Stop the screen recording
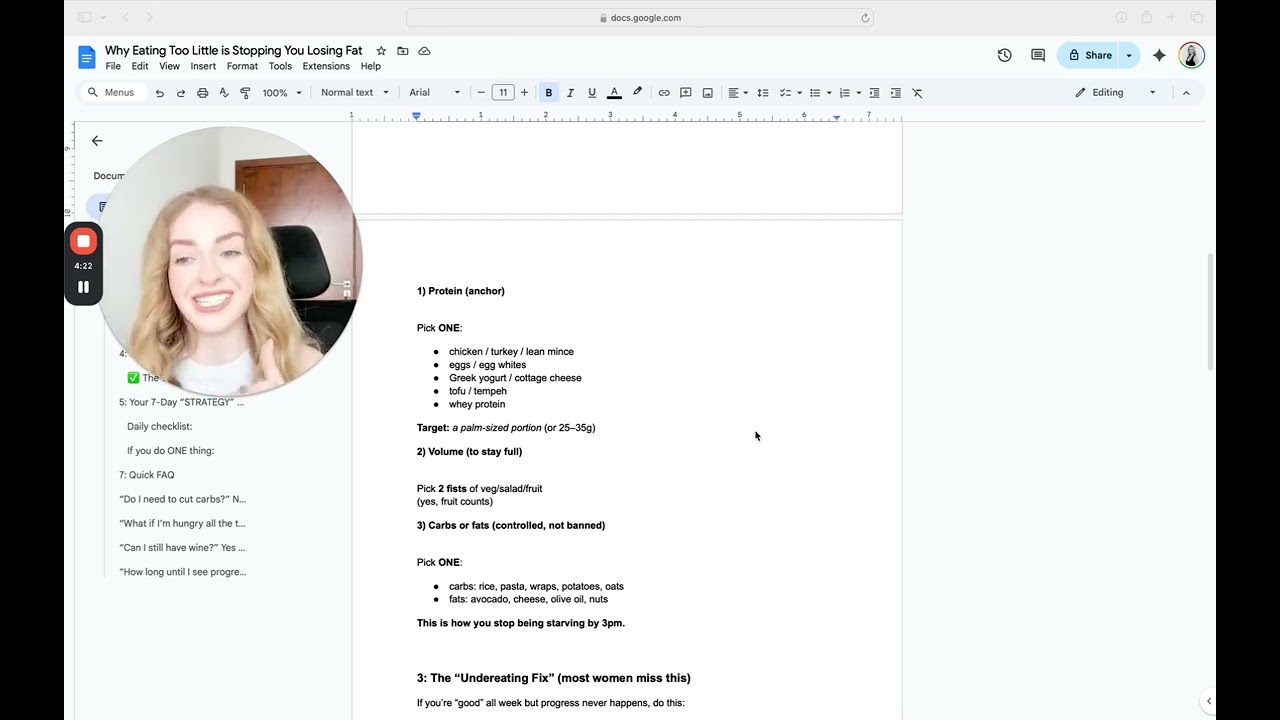The width and height of the screenshot is (1280, 720). pos(84,241)
